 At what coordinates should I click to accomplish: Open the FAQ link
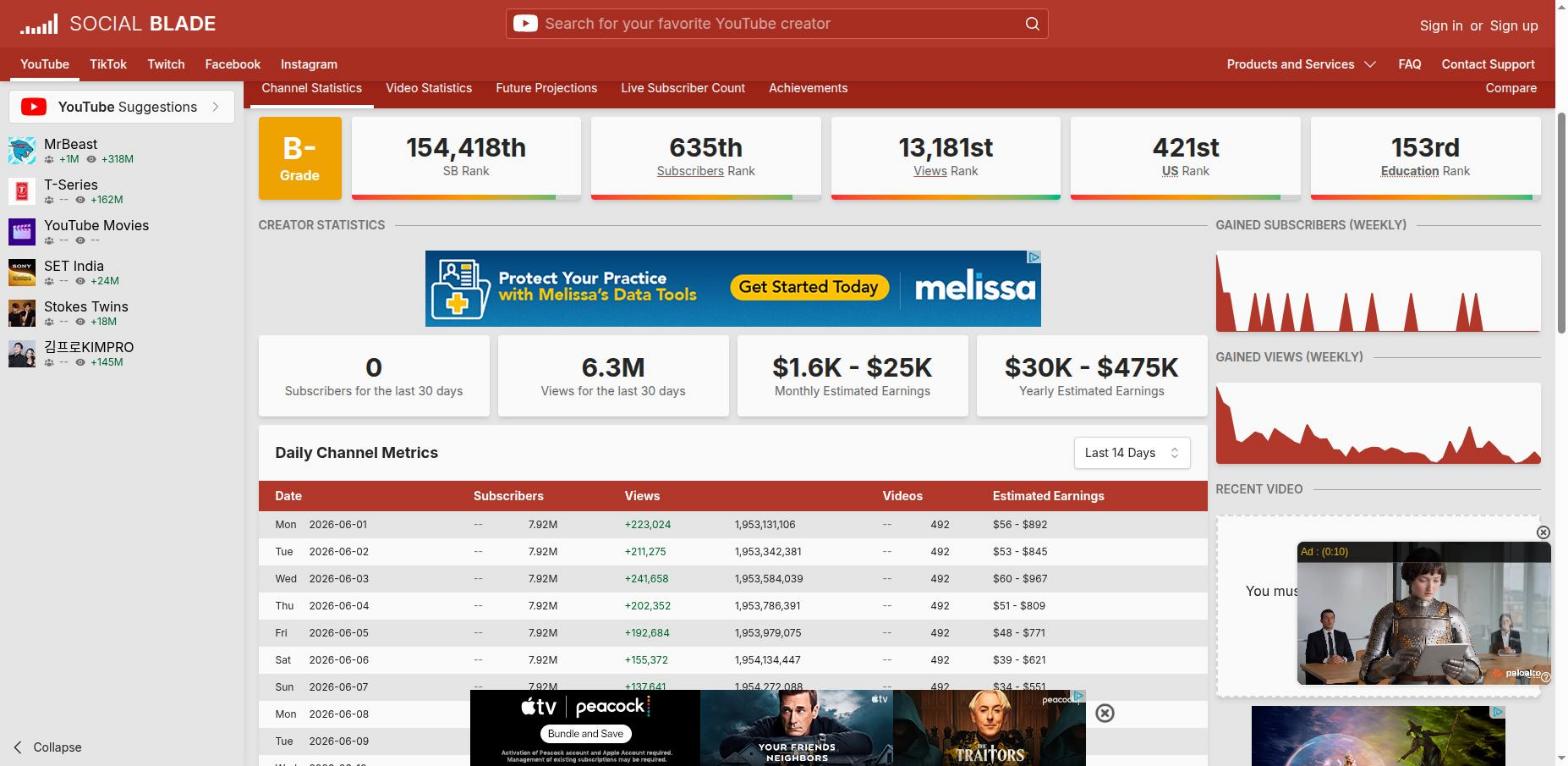pos(1410,64)
